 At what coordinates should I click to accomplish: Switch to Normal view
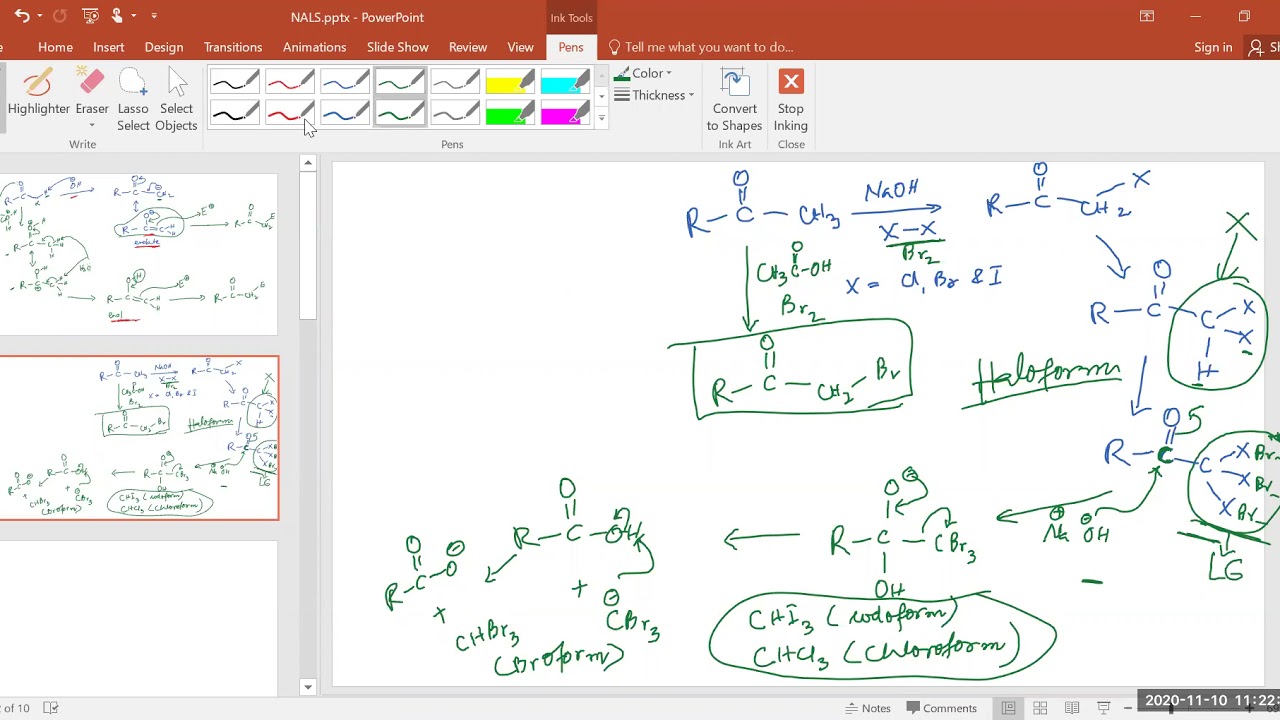click(x=1008, y=708)
